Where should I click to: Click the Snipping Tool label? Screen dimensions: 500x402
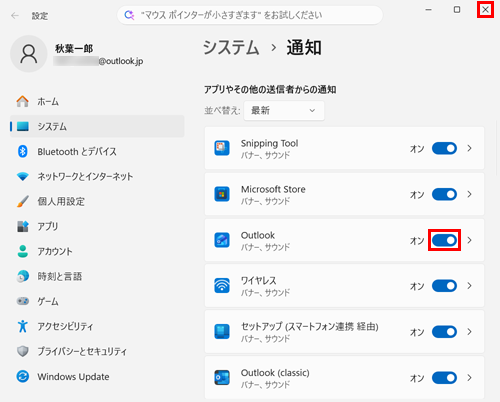click(x=269, y=143)
